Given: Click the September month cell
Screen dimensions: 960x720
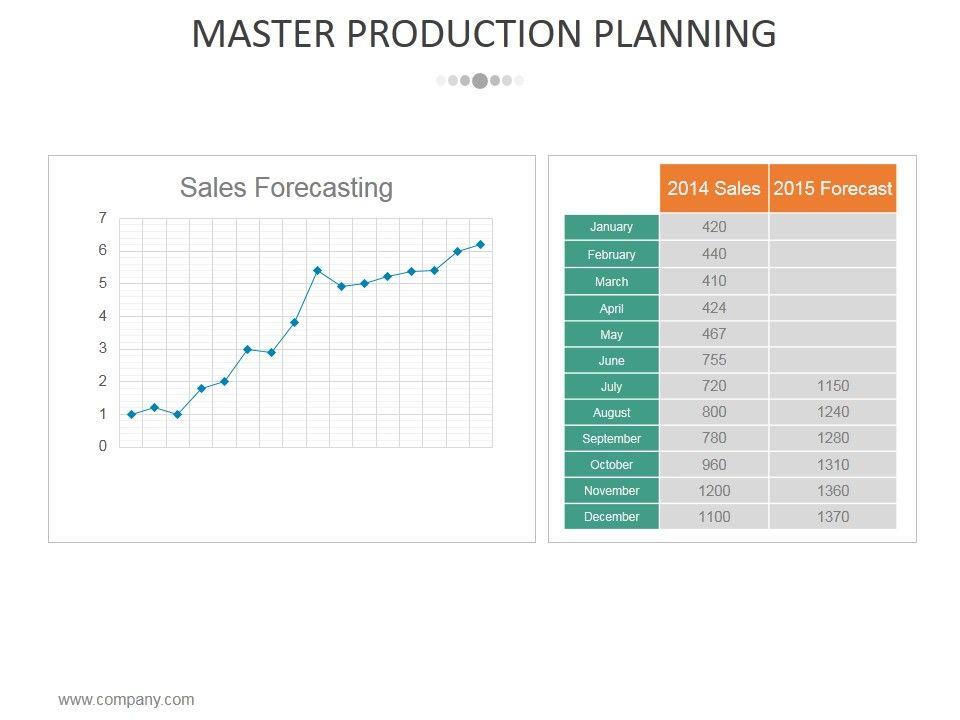Looking at the screenshot, I should 612,439.
